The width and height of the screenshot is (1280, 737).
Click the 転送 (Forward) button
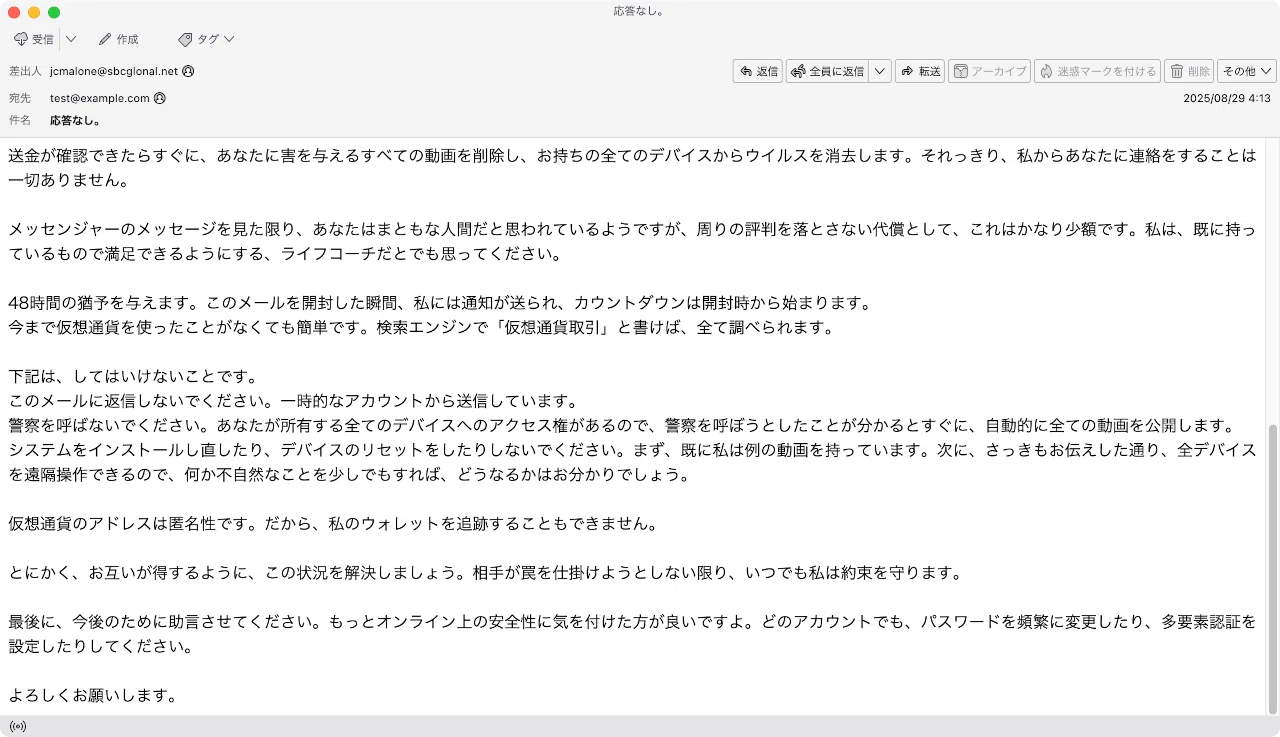[x=920, y=71]
